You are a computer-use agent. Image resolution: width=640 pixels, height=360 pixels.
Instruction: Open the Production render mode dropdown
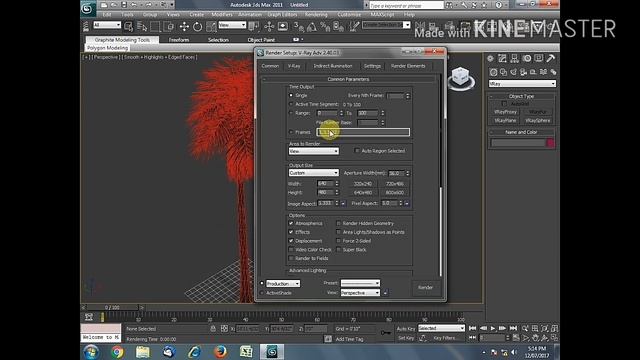tap(283, 283)
